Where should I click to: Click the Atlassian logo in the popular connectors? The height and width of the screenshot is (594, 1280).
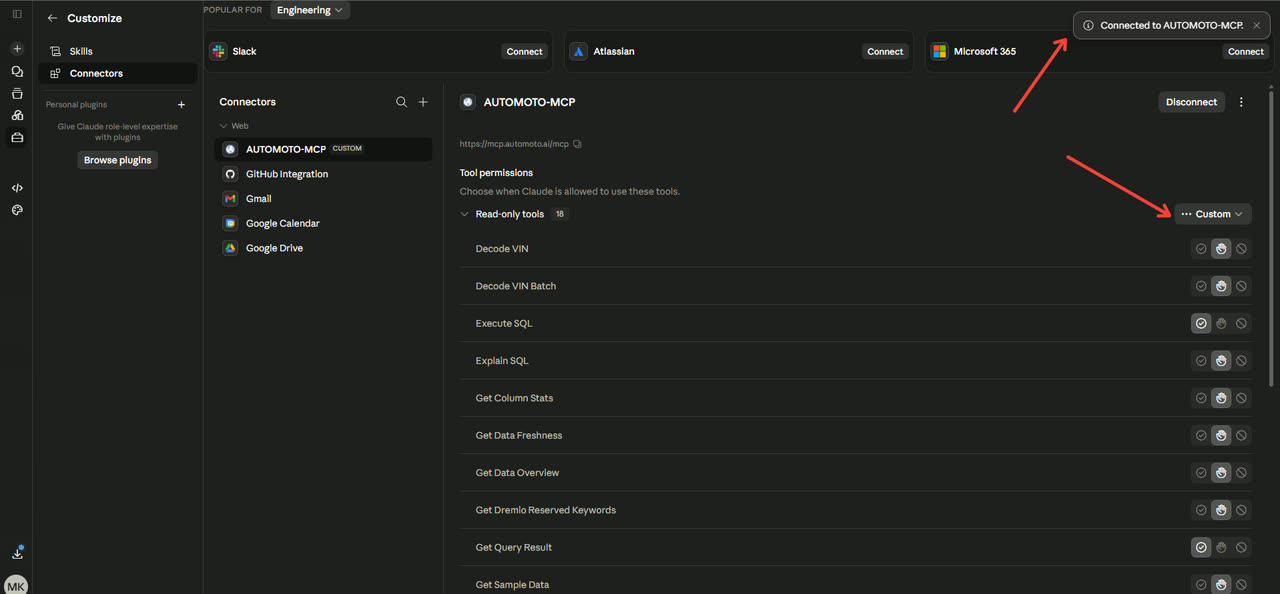click(578, 51)
